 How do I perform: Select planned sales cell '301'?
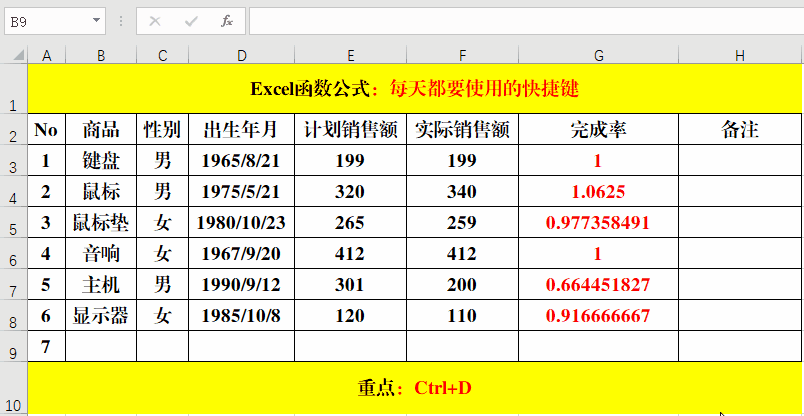point(351,284)
